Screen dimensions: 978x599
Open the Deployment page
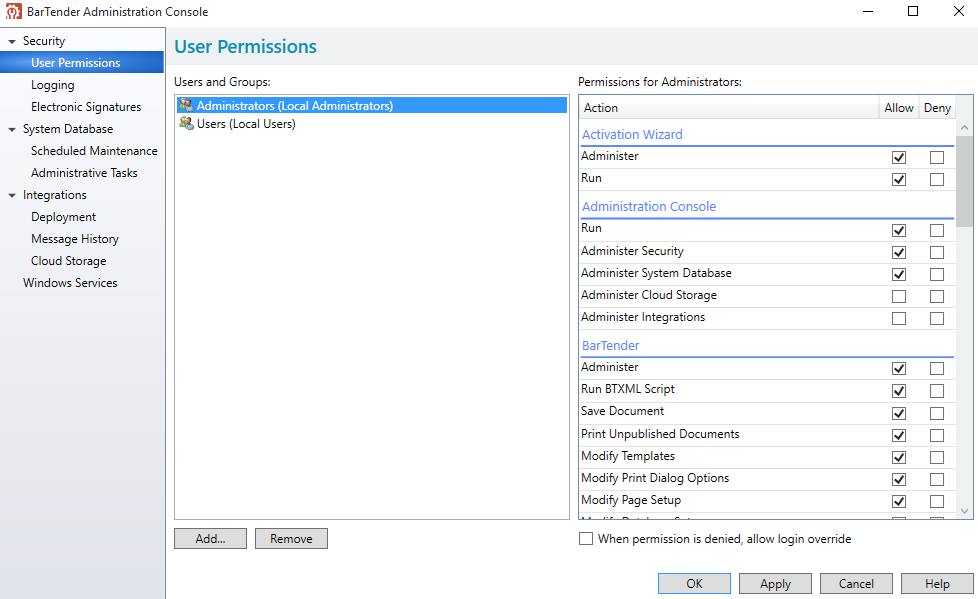[x=64, y=217]
